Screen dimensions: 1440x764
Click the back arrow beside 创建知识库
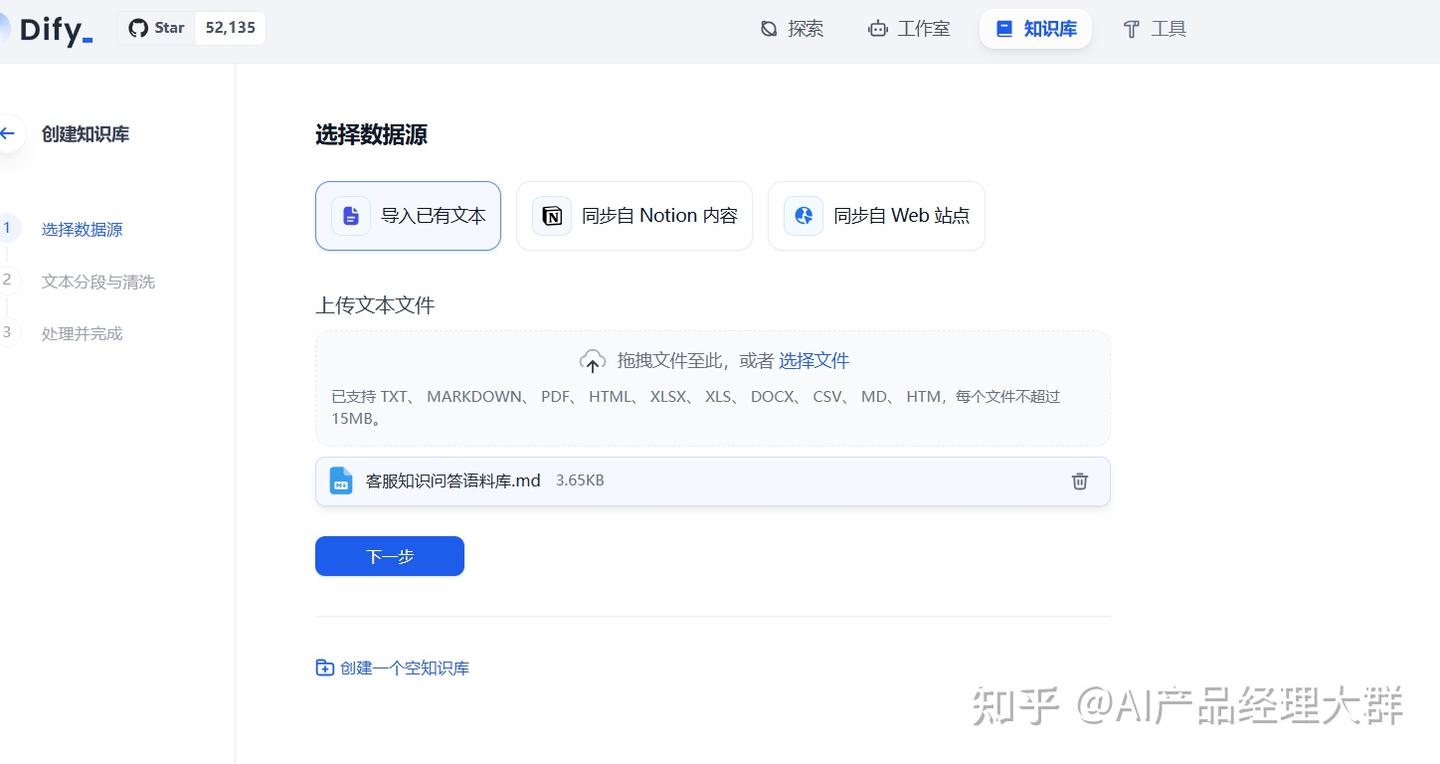pyautogui.click(x=8, y=133)
